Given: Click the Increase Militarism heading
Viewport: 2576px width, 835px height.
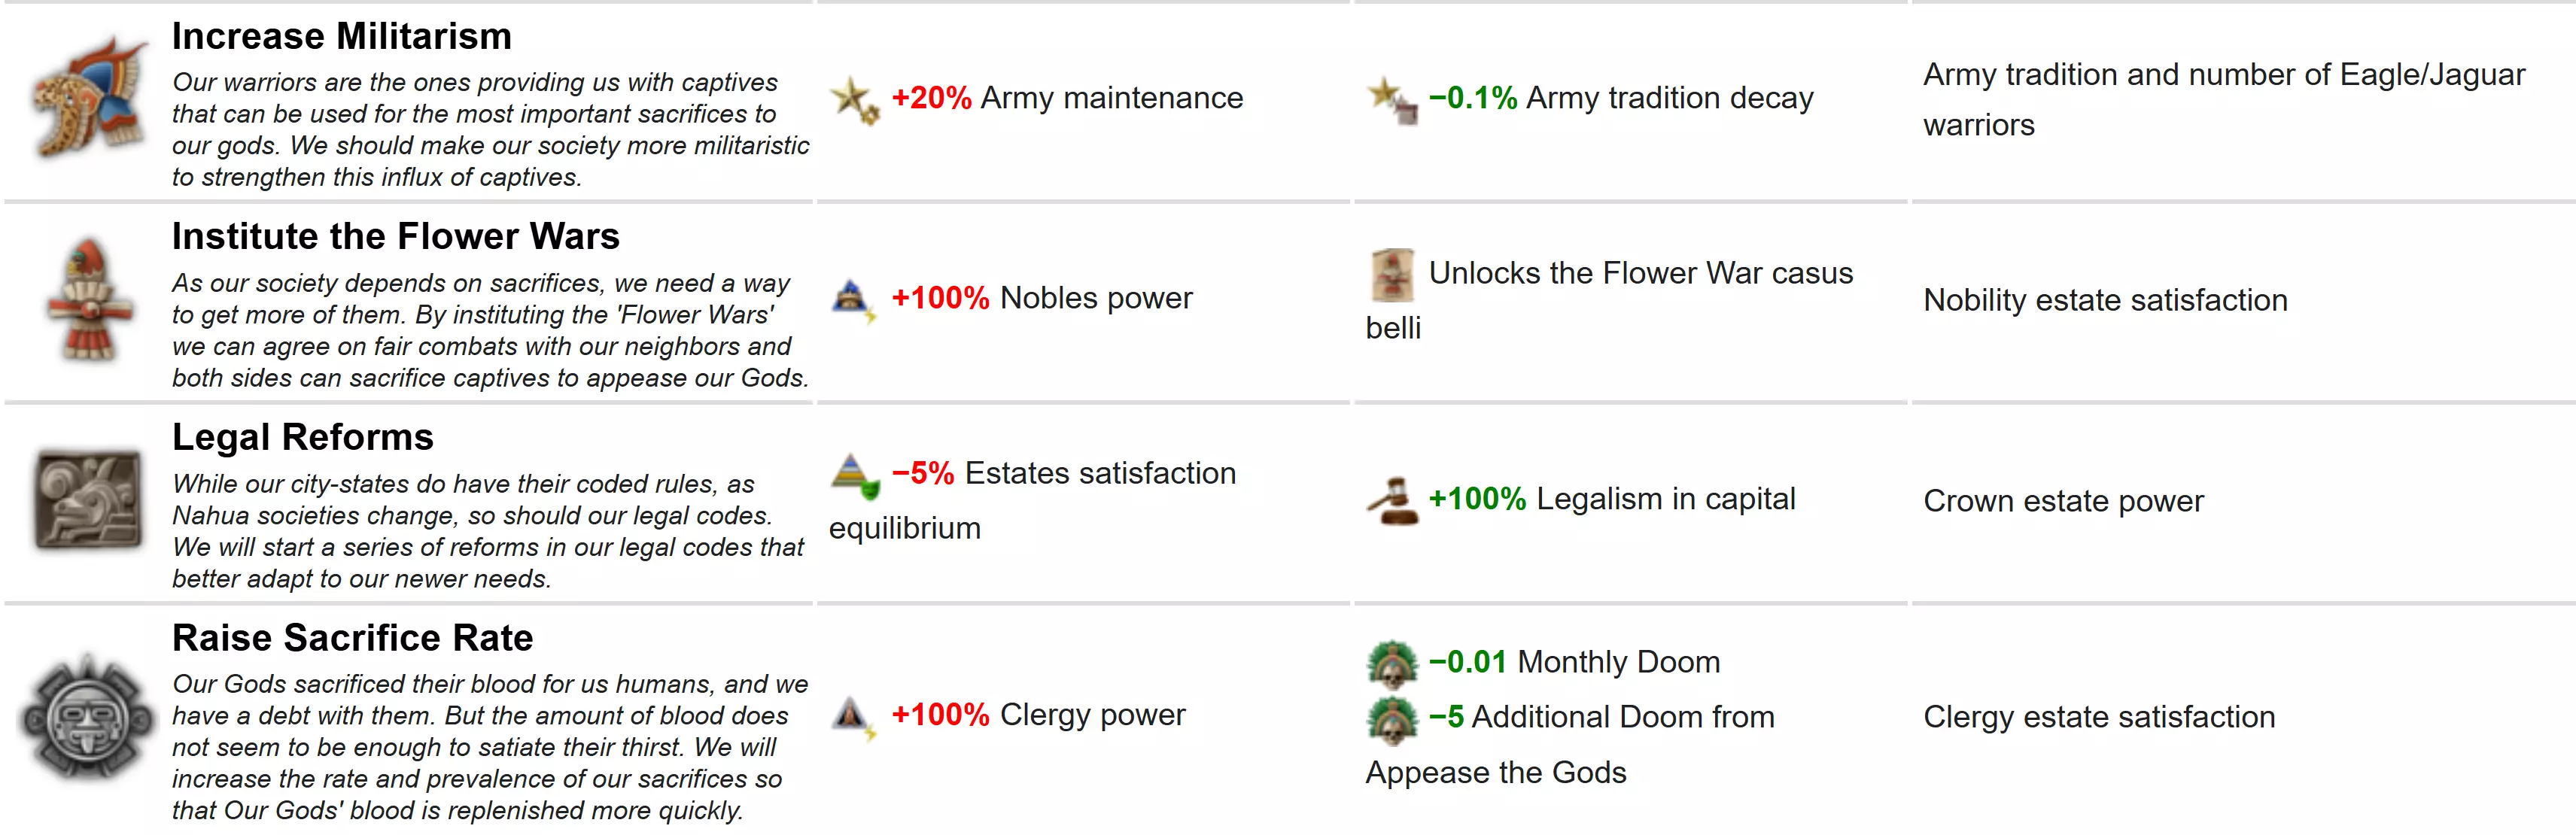Looking at the screenshot, I should click(342, 37).
